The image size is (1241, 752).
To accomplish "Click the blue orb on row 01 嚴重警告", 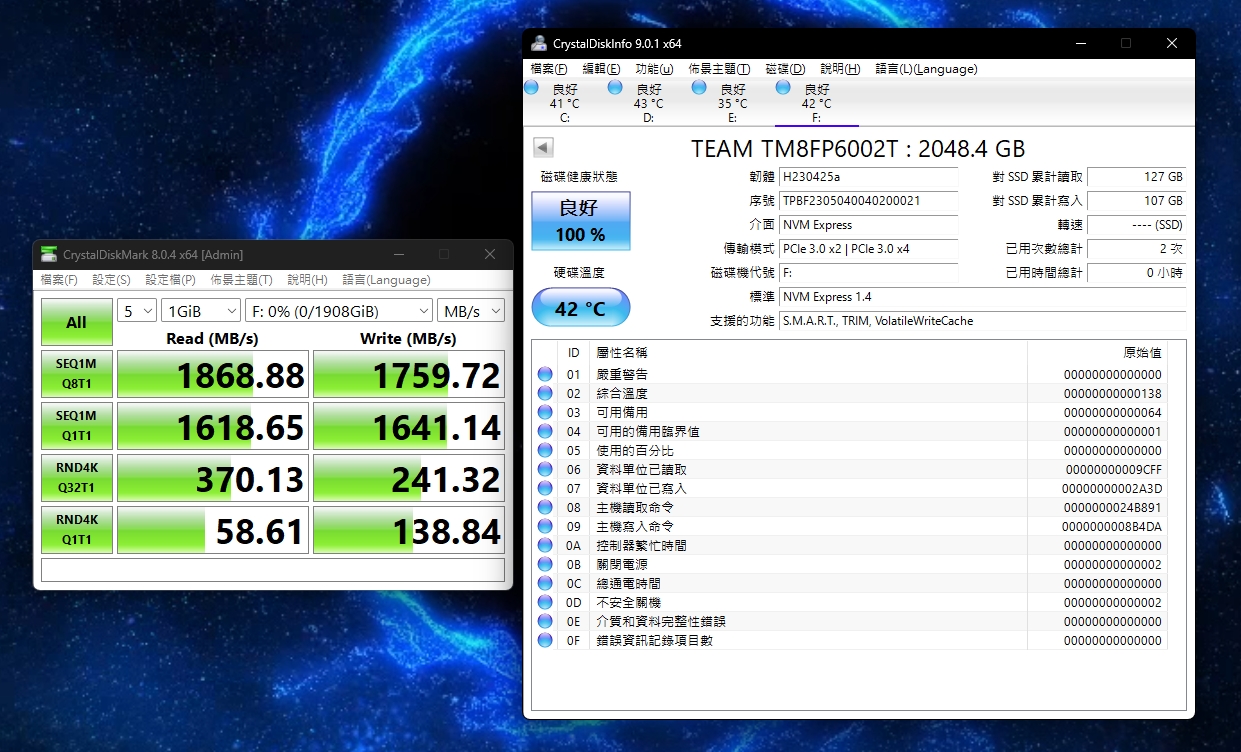I will pyautogui.click(x=545, y=374).
